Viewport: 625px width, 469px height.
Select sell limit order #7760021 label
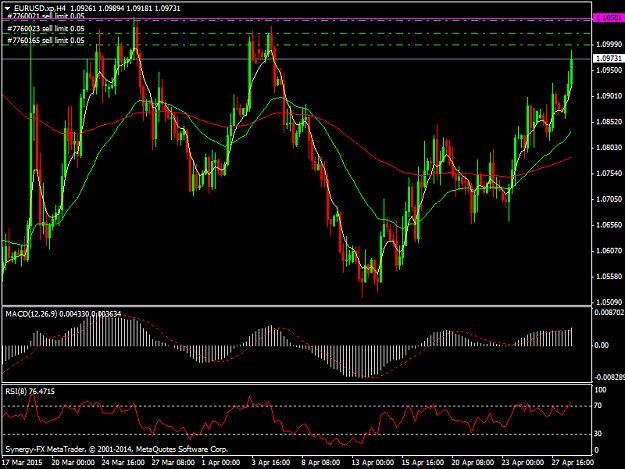[46, 16]
